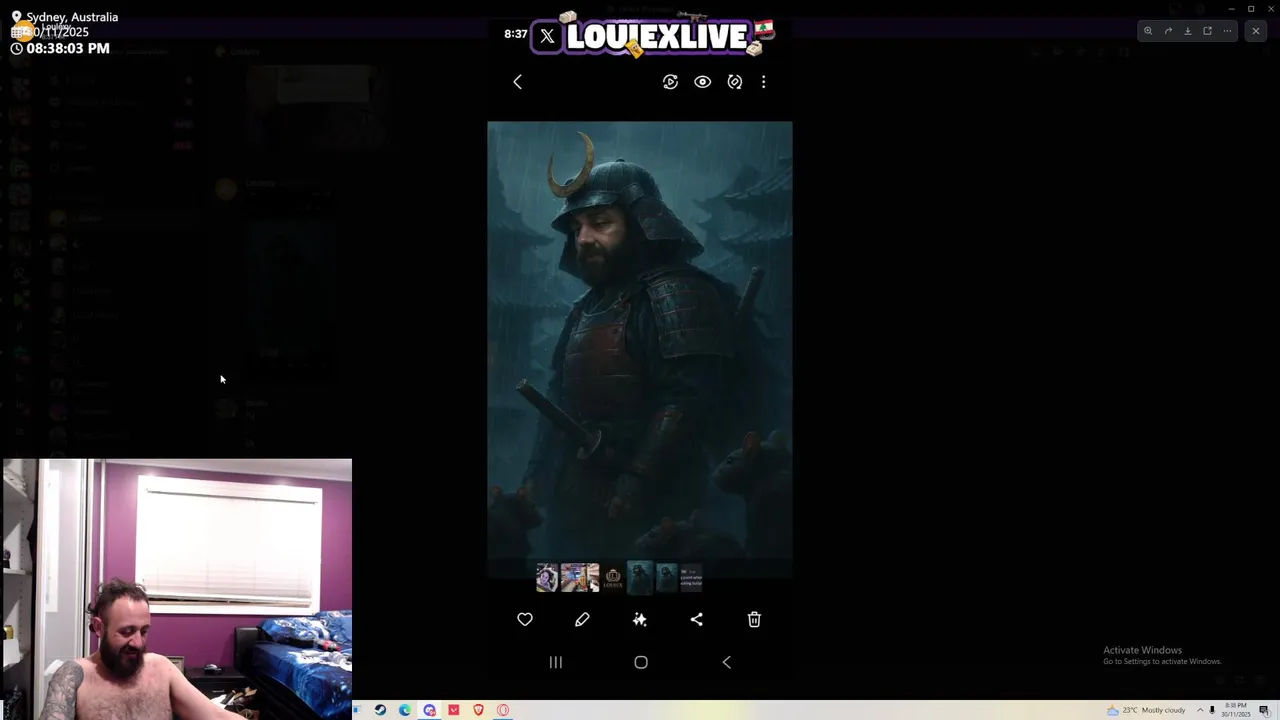This screenshot has width=1280, height=720.
Task: Open image in browser from viewer toolbar
Action: (x=1207, y=31)
